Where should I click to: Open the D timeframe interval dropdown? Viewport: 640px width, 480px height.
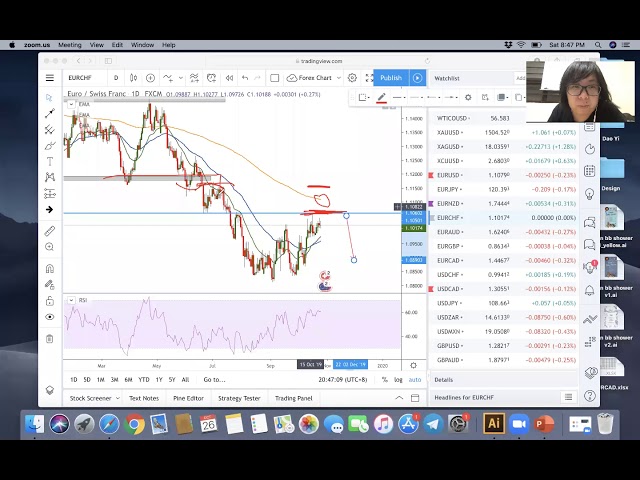click(116, 78)
